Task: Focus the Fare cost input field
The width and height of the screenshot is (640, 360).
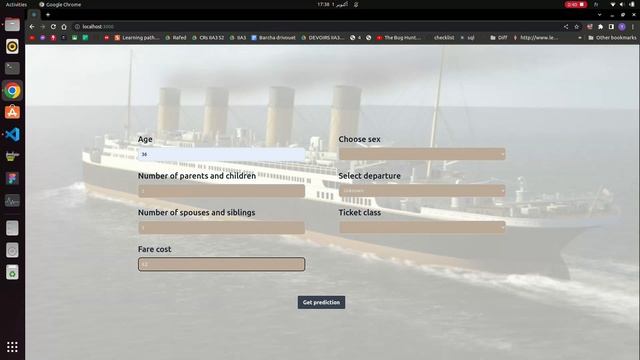Action: point(221,264)
